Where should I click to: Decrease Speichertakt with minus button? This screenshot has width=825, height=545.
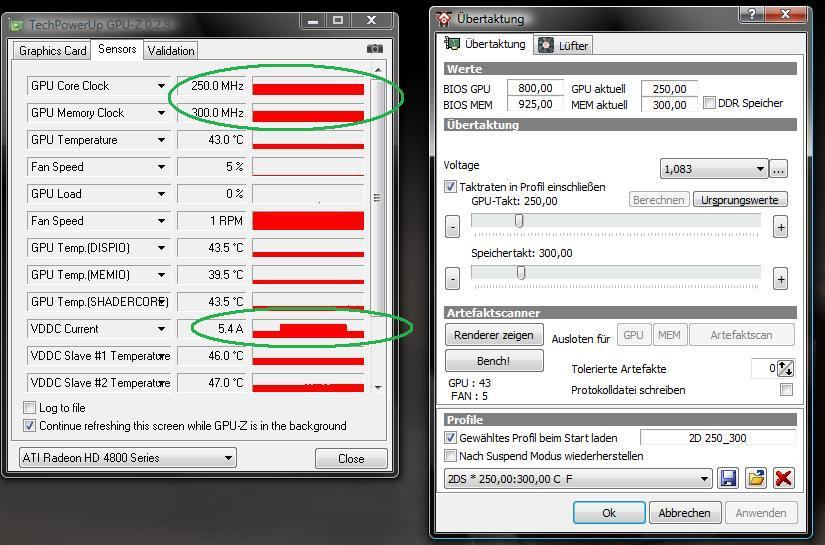point(452,279)
